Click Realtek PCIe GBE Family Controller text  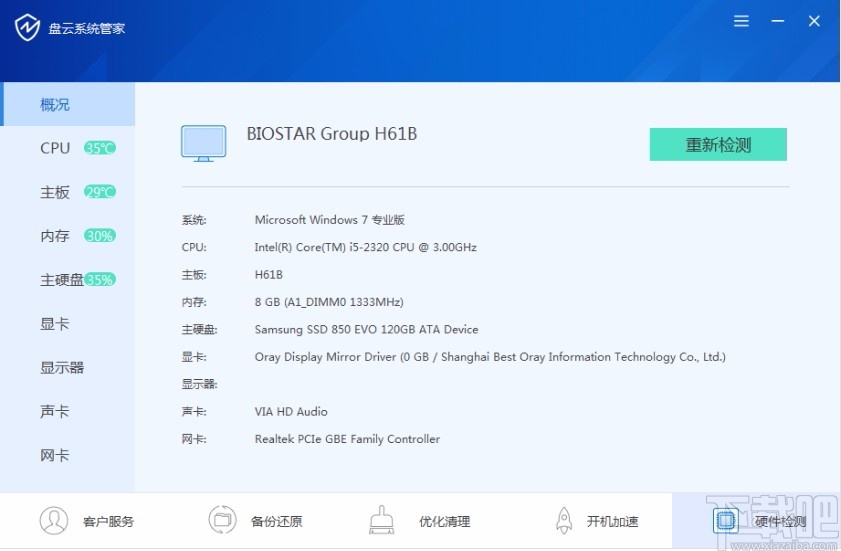click(348, 439)
